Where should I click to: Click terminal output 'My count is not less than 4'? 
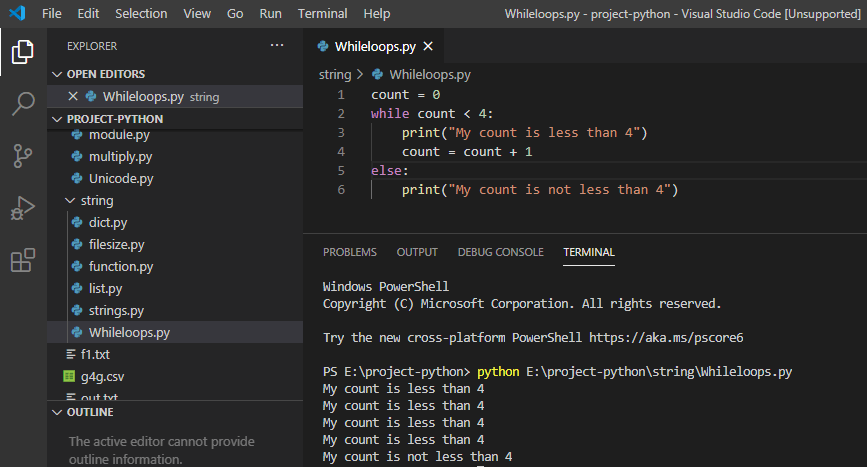pos(417,456)
